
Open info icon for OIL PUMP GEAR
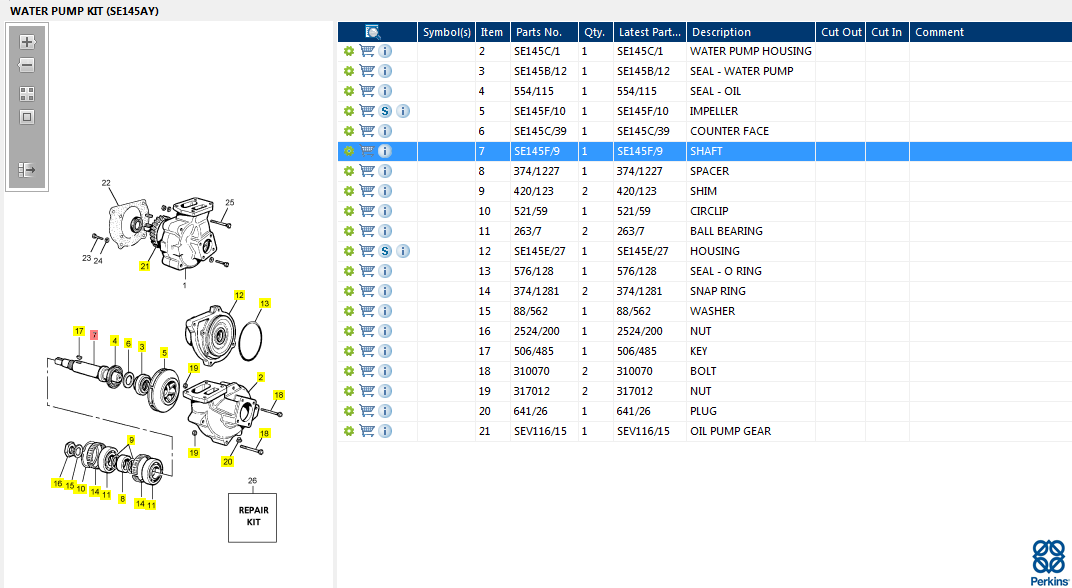[x=385, y=431]
